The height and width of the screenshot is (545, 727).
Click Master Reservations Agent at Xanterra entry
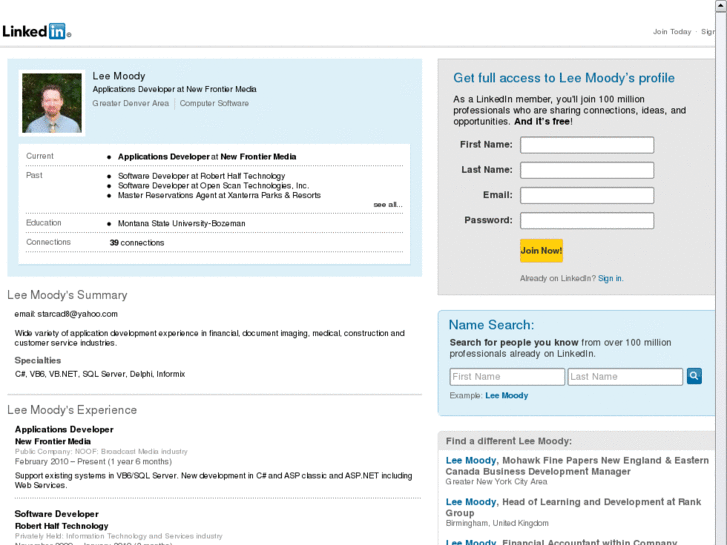pyautogui.click(x=219, y=195)
